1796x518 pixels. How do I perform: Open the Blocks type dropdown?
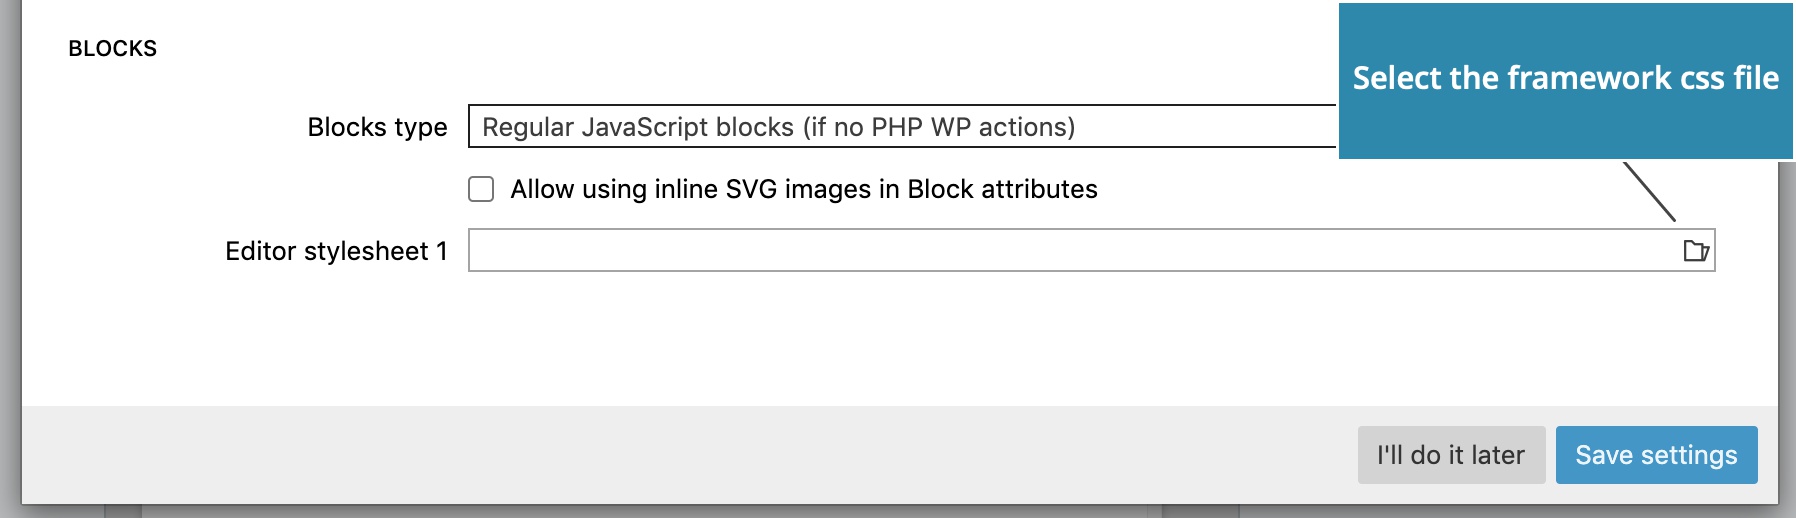(902, 126)
